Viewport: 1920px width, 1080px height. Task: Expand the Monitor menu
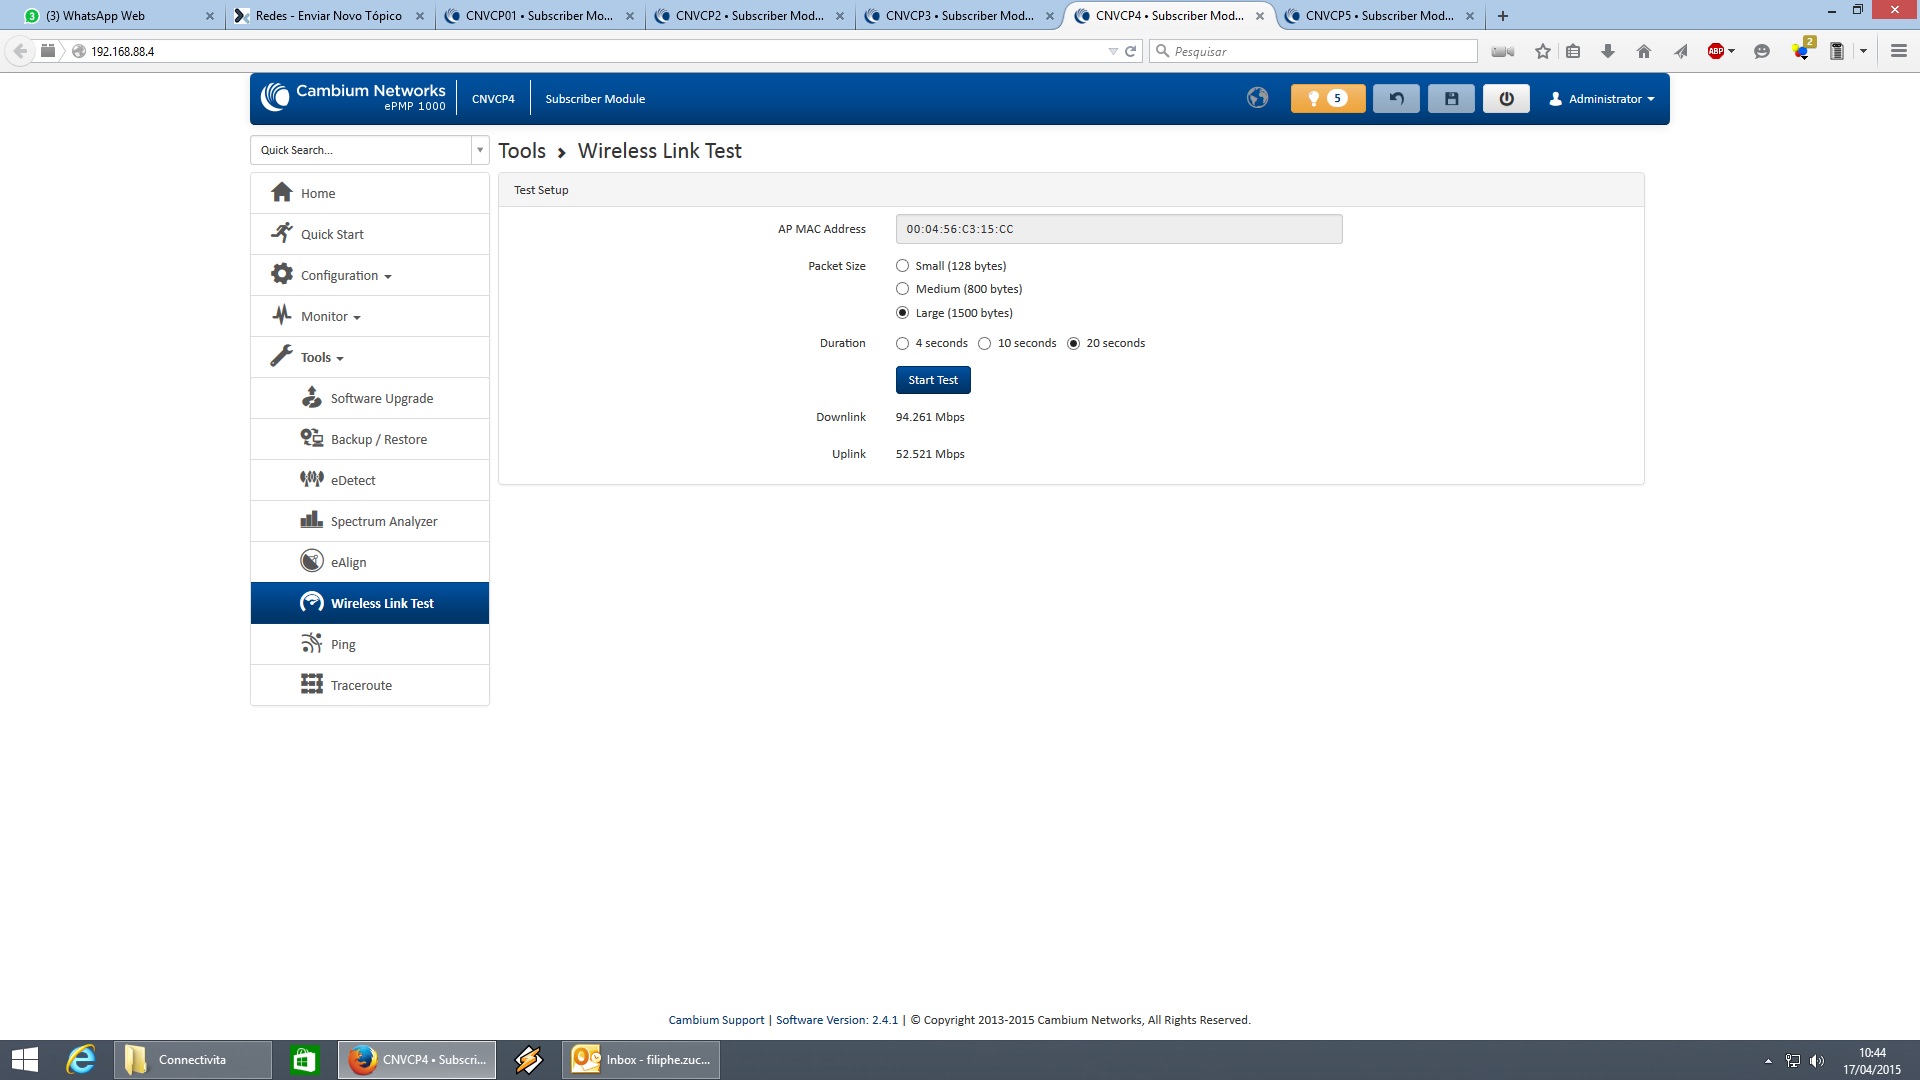click(x=330, y=316)
